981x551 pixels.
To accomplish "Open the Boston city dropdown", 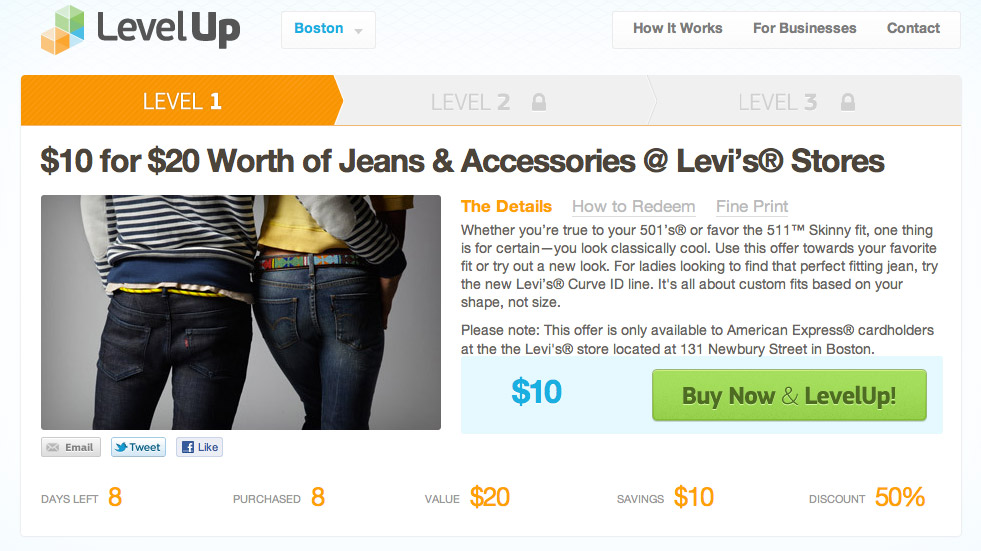I will tap(328, 29).
